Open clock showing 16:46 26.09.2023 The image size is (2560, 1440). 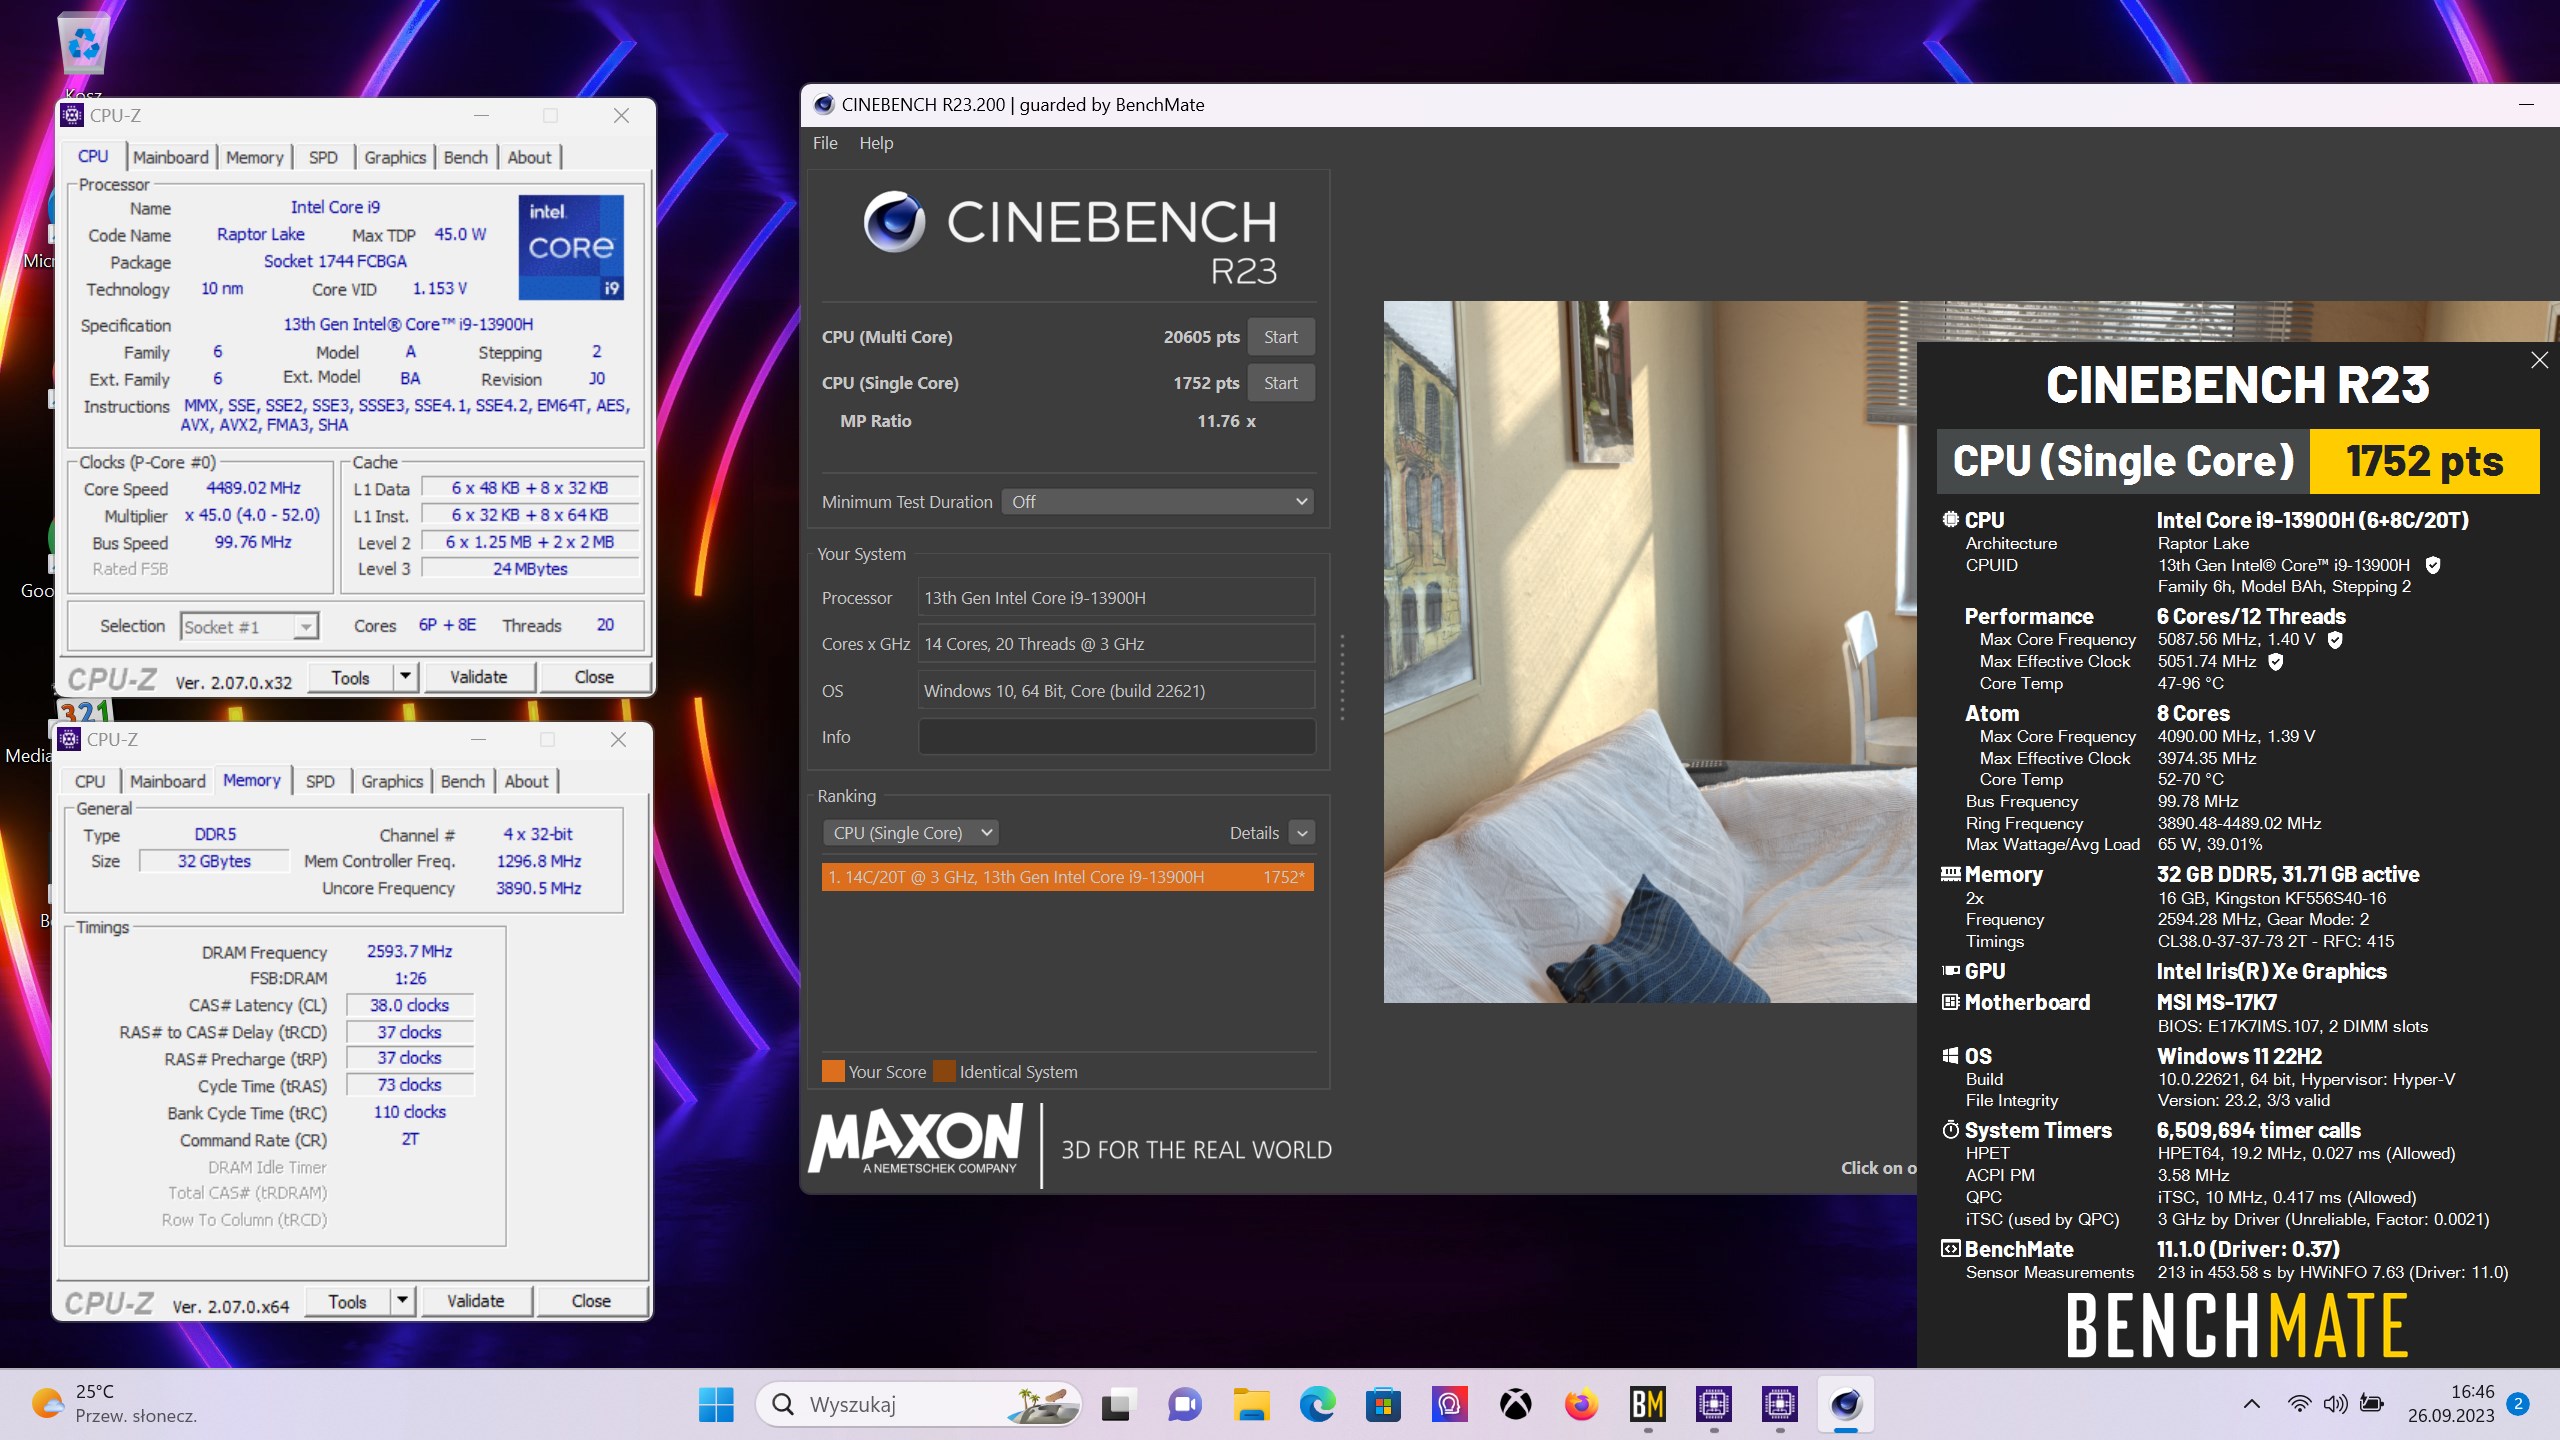click(2450, 1404)
